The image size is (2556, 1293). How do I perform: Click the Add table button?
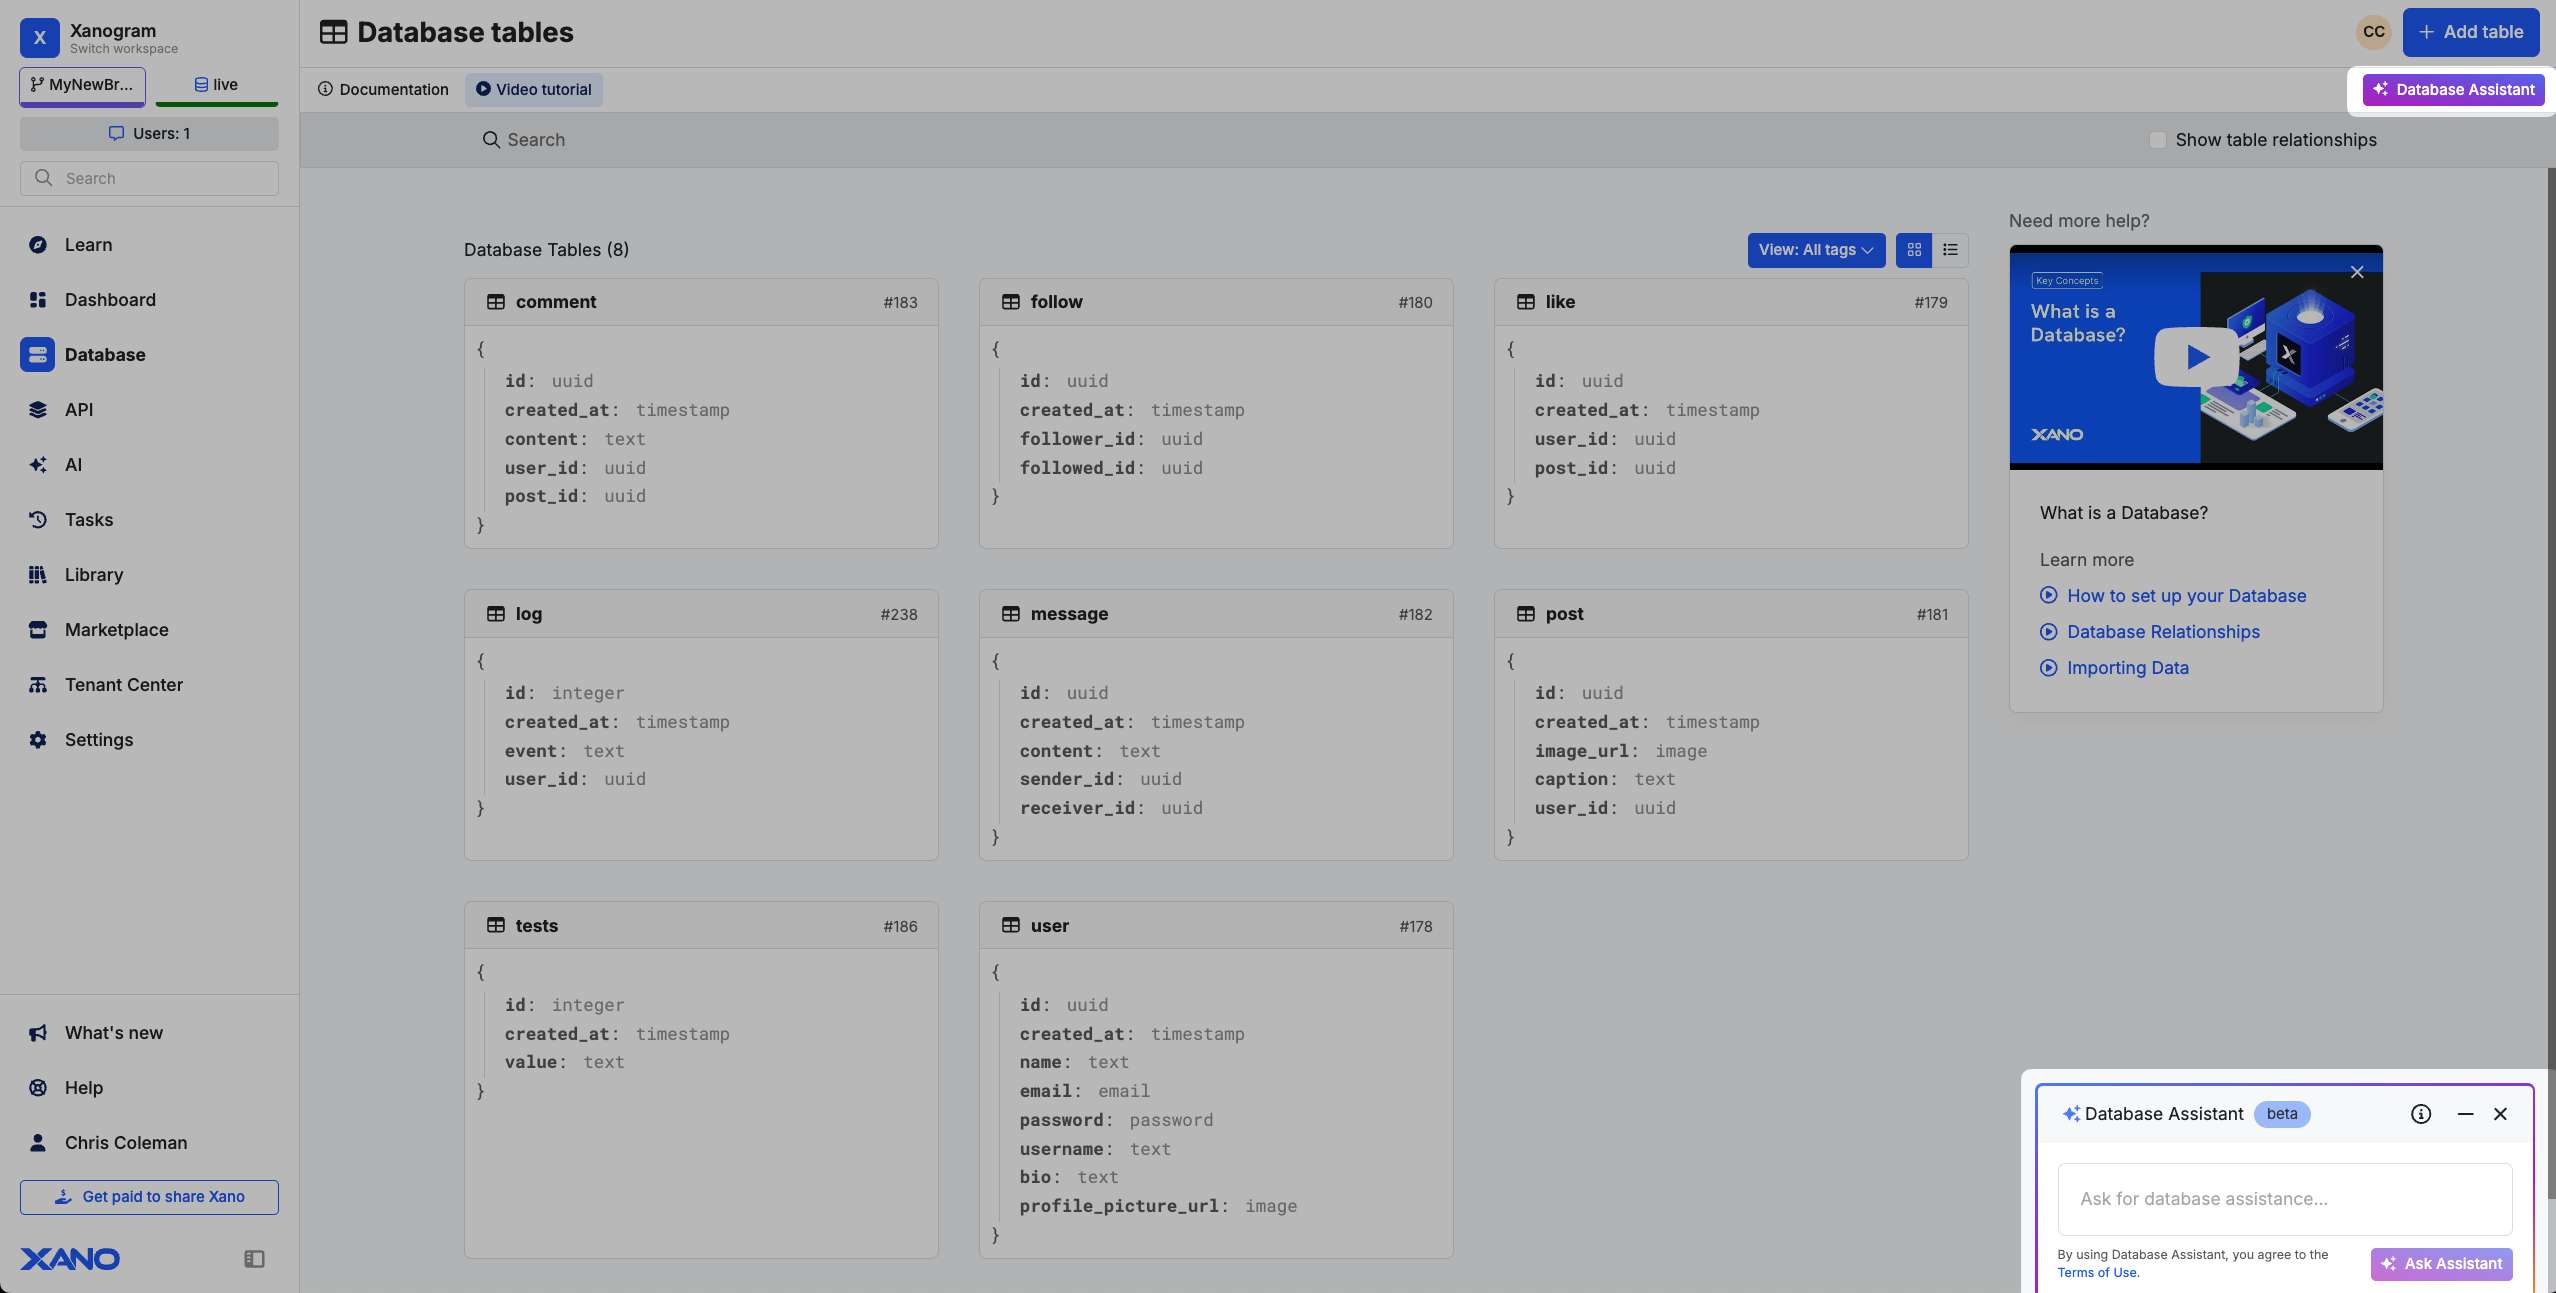(x=2470, y=32)
